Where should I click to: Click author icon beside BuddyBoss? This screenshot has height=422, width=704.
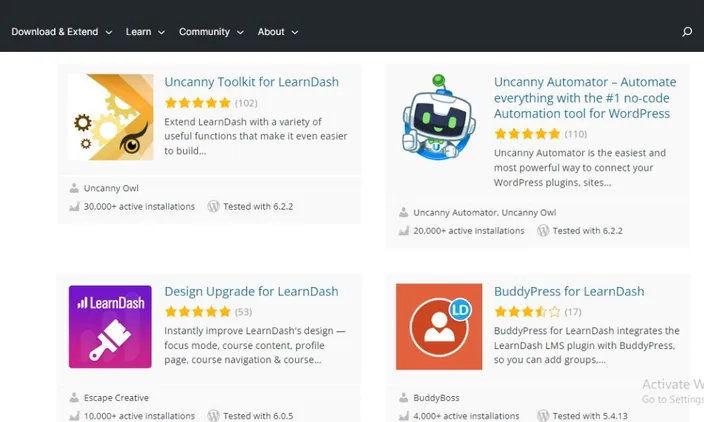404,398
